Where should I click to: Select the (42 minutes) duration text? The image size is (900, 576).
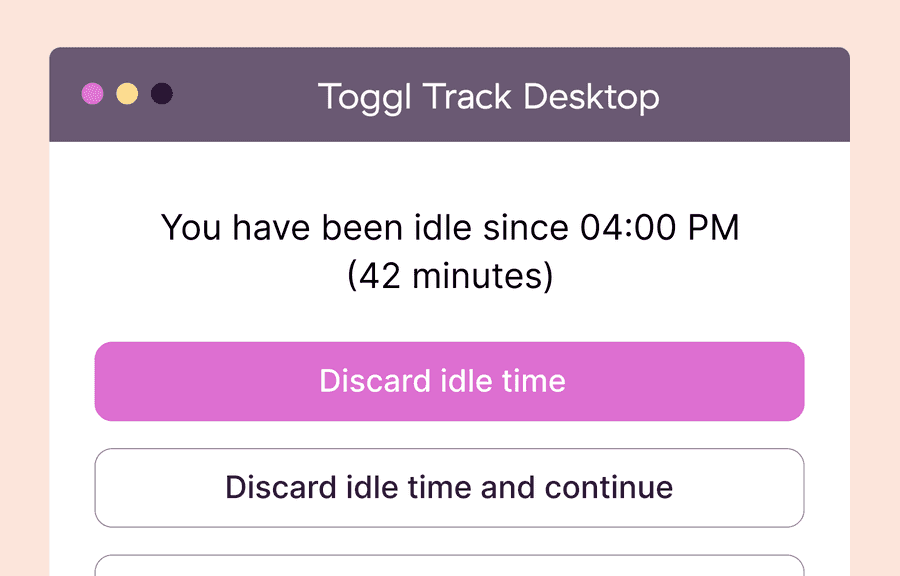[x=450, y=275]
